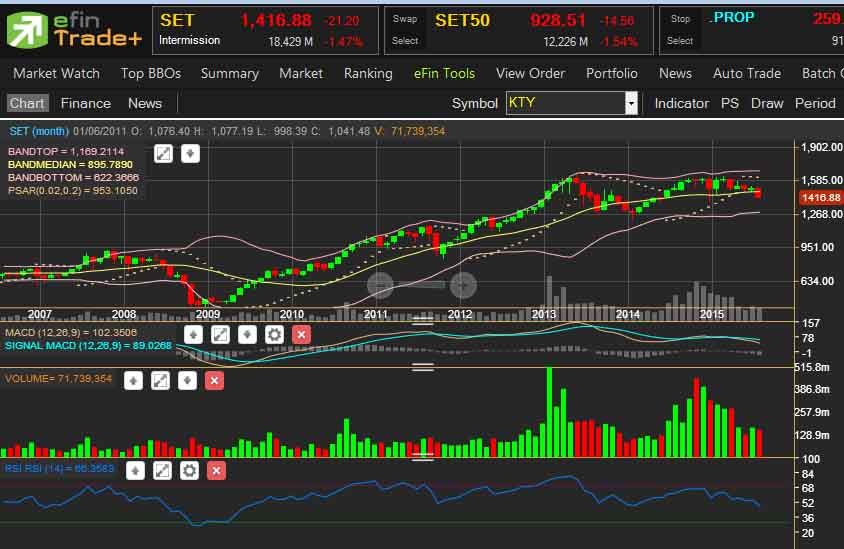This screenshot has width=844, height=549.
Task: Open RSI indicator settings gear
Action: [x=189, y=471]
